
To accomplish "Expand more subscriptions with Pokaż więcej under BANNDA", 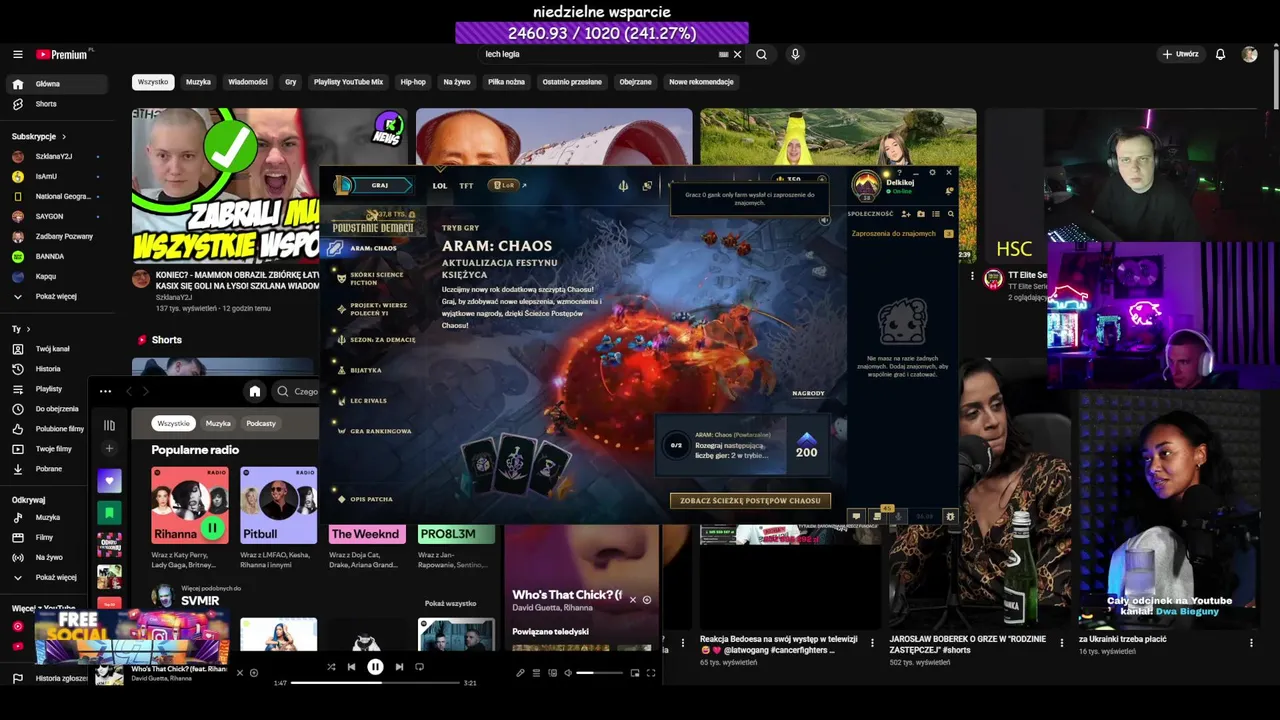I will pos(54,296).
